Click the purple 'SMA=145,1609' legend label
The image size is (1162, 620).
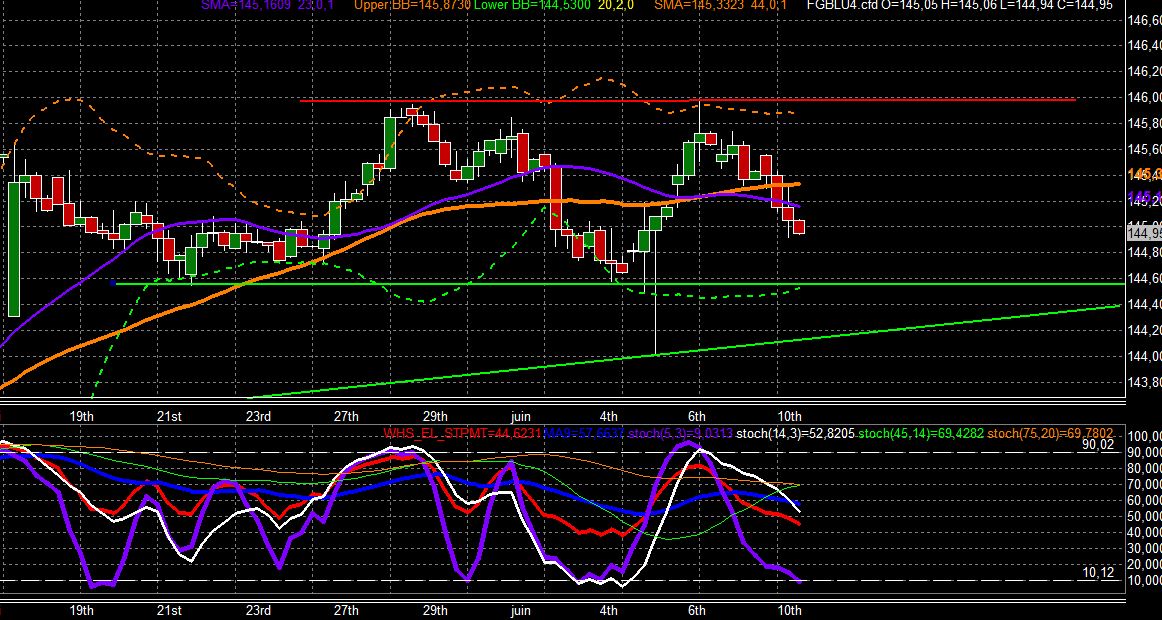(x=248, y=4)
